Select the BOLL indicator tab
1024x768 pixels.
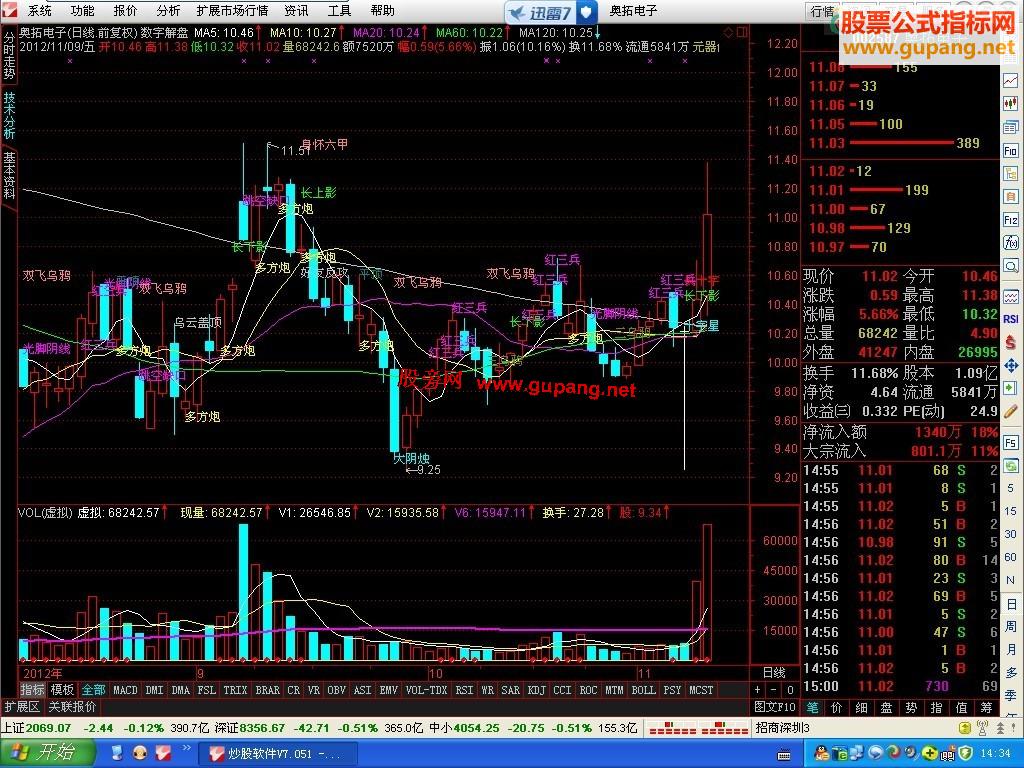[643, 690]
